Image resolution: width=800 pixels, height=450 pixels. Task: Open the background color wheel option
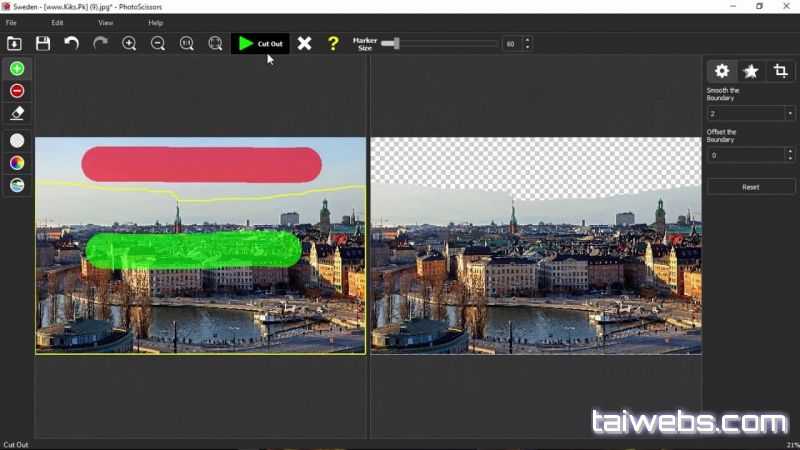17,163
